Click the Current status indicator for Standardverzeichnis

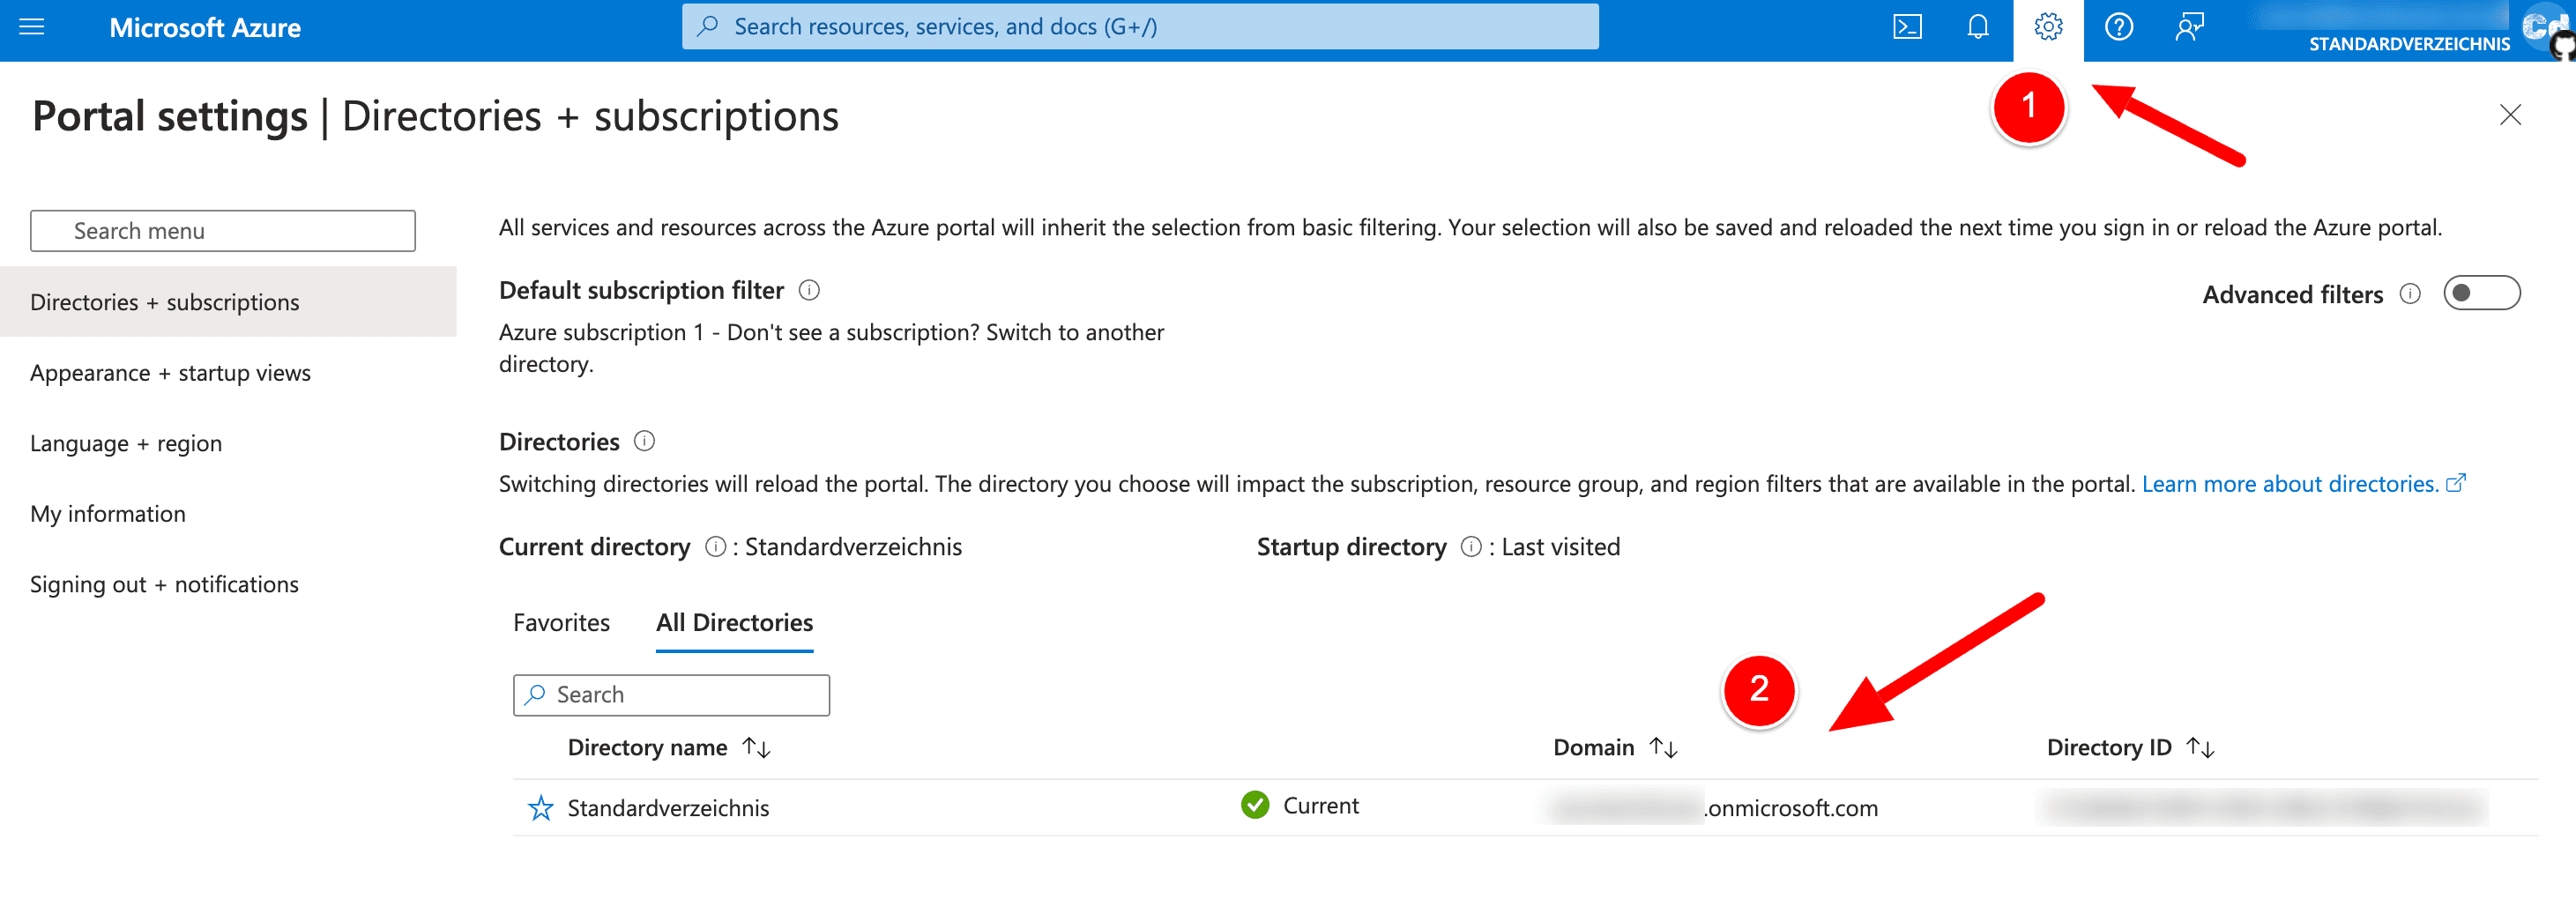(1256, 804)
